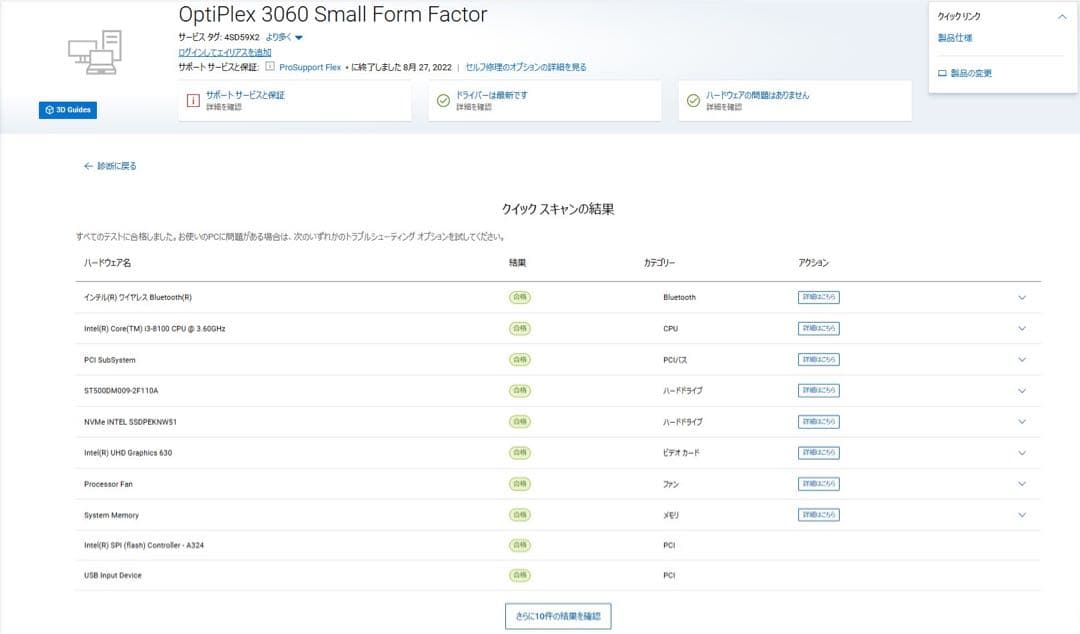Open the 製品仕様 quick link
This screenshot has width=1080, height=634.
pyautogui.click(x=954, y=38)
